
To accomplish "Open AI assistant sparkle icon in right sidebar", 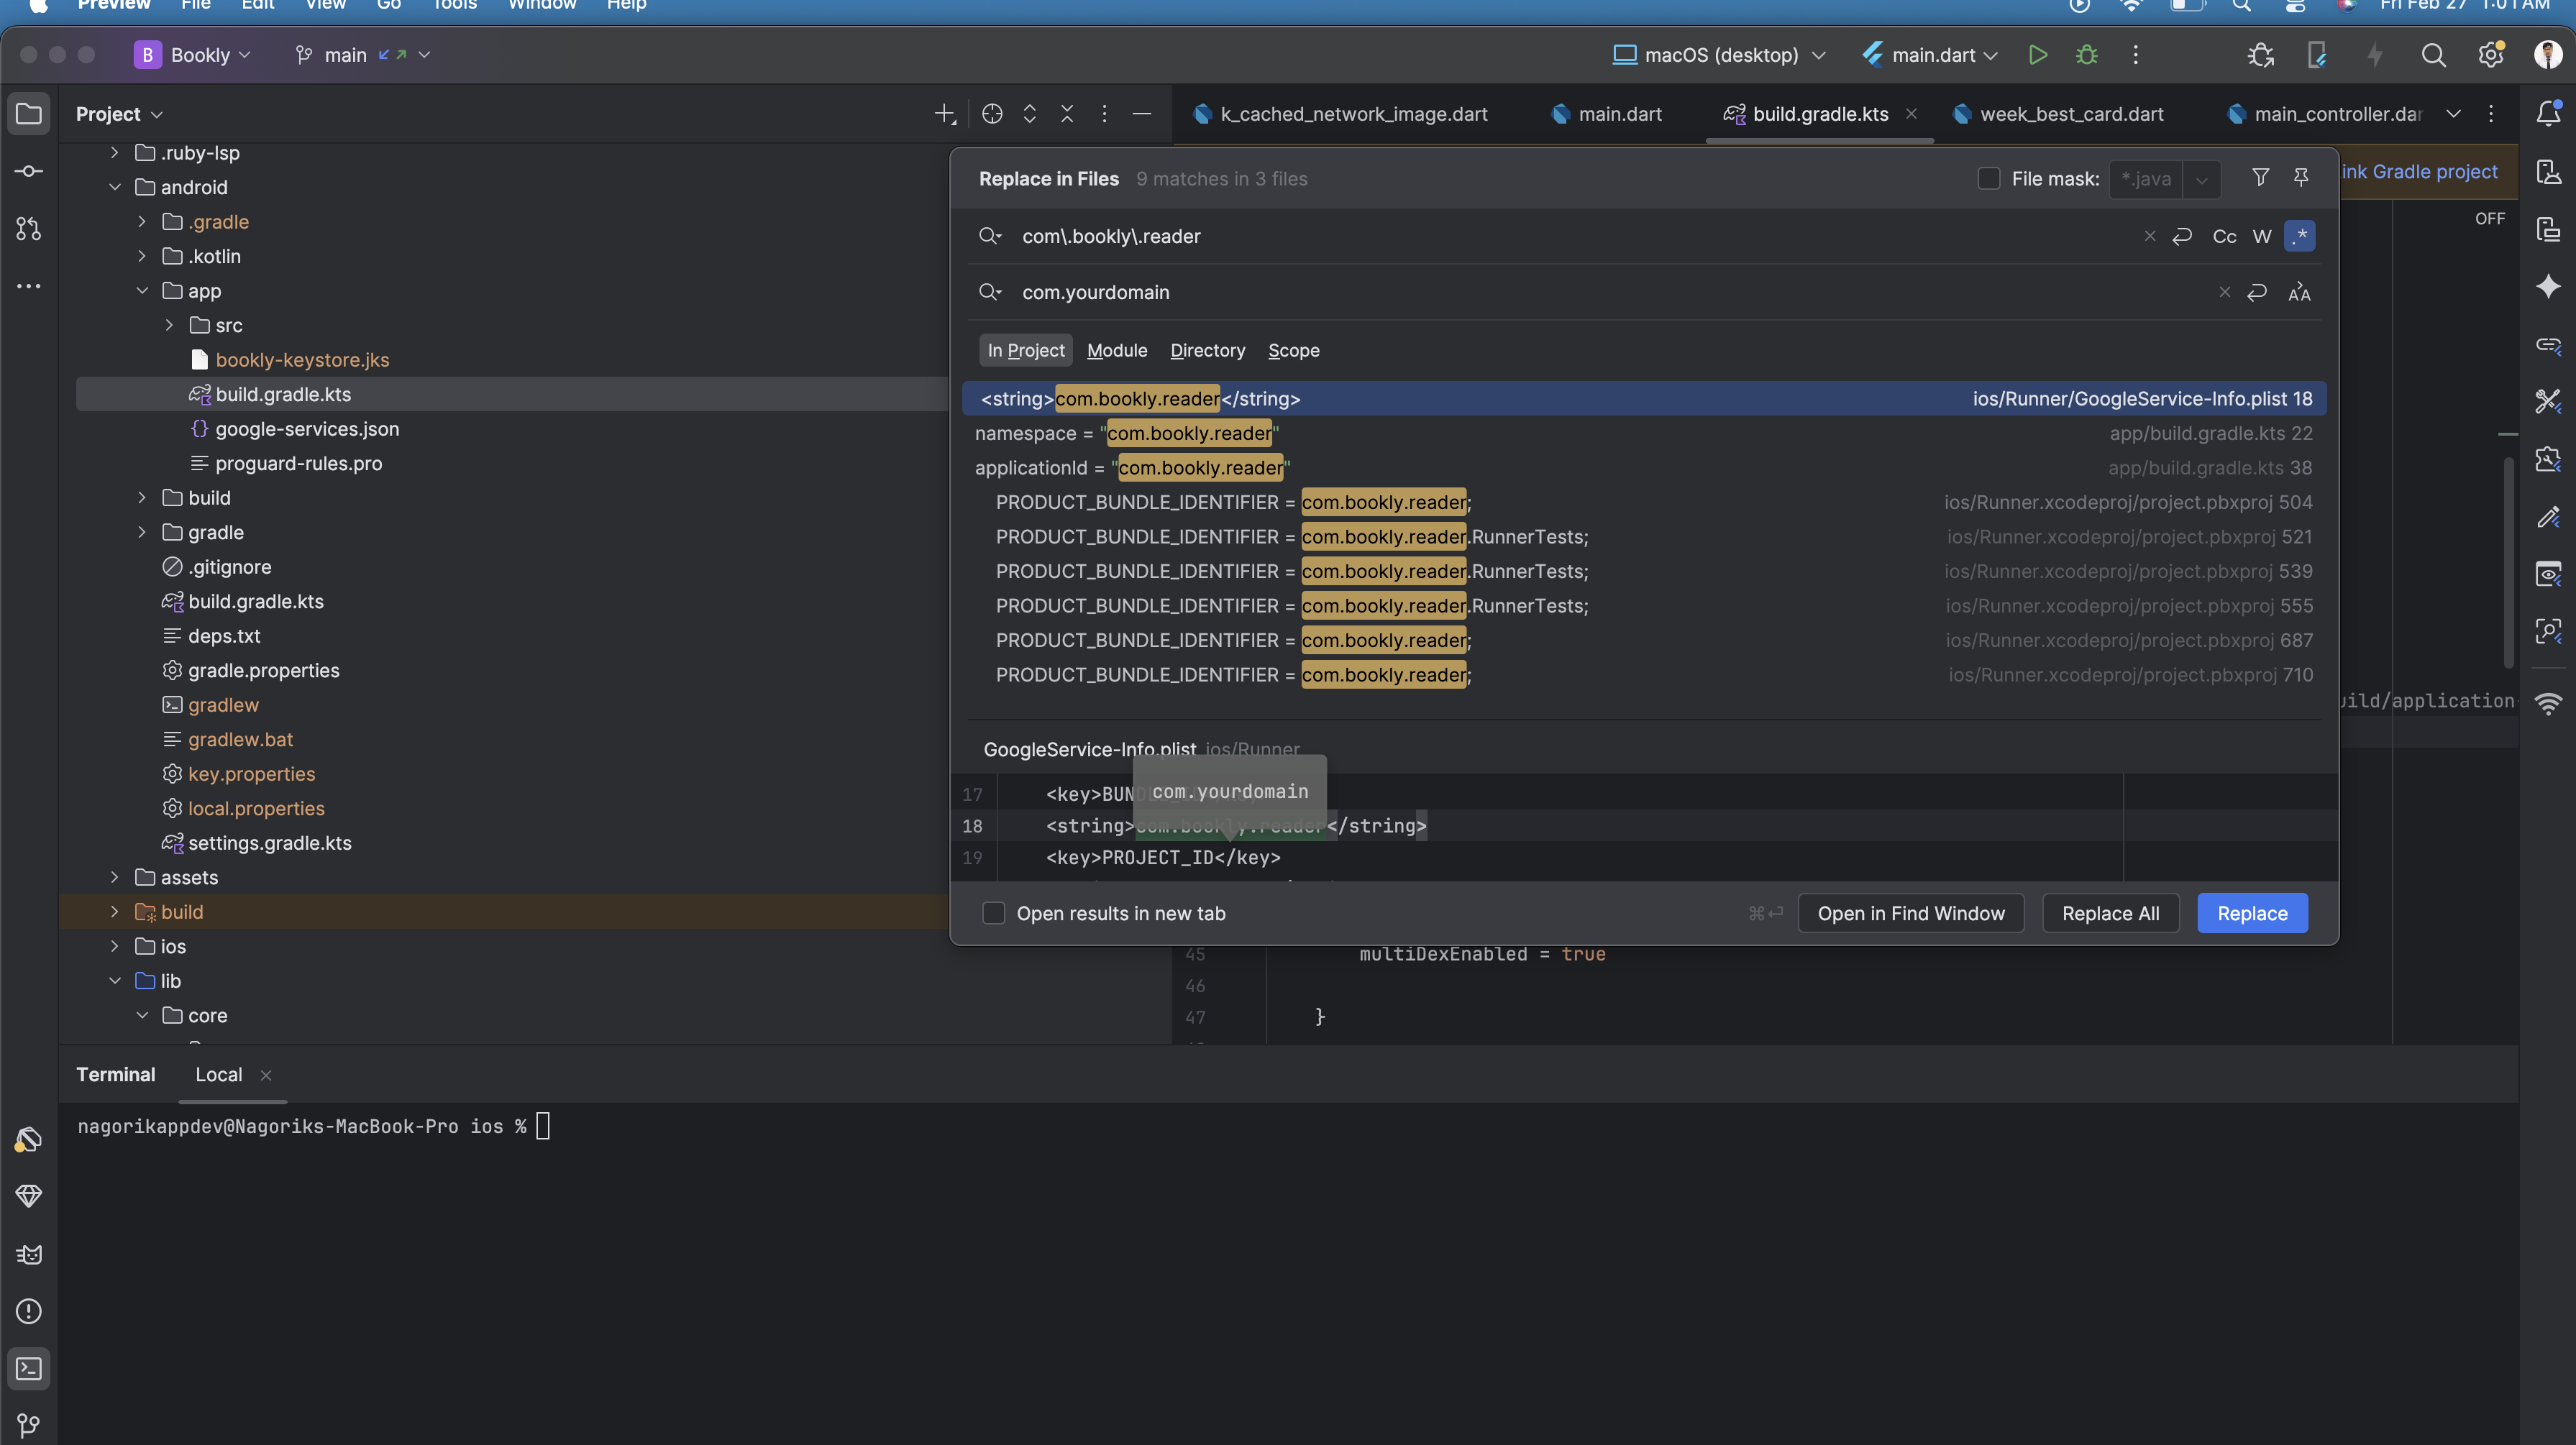I will [x=2548, y=286].
